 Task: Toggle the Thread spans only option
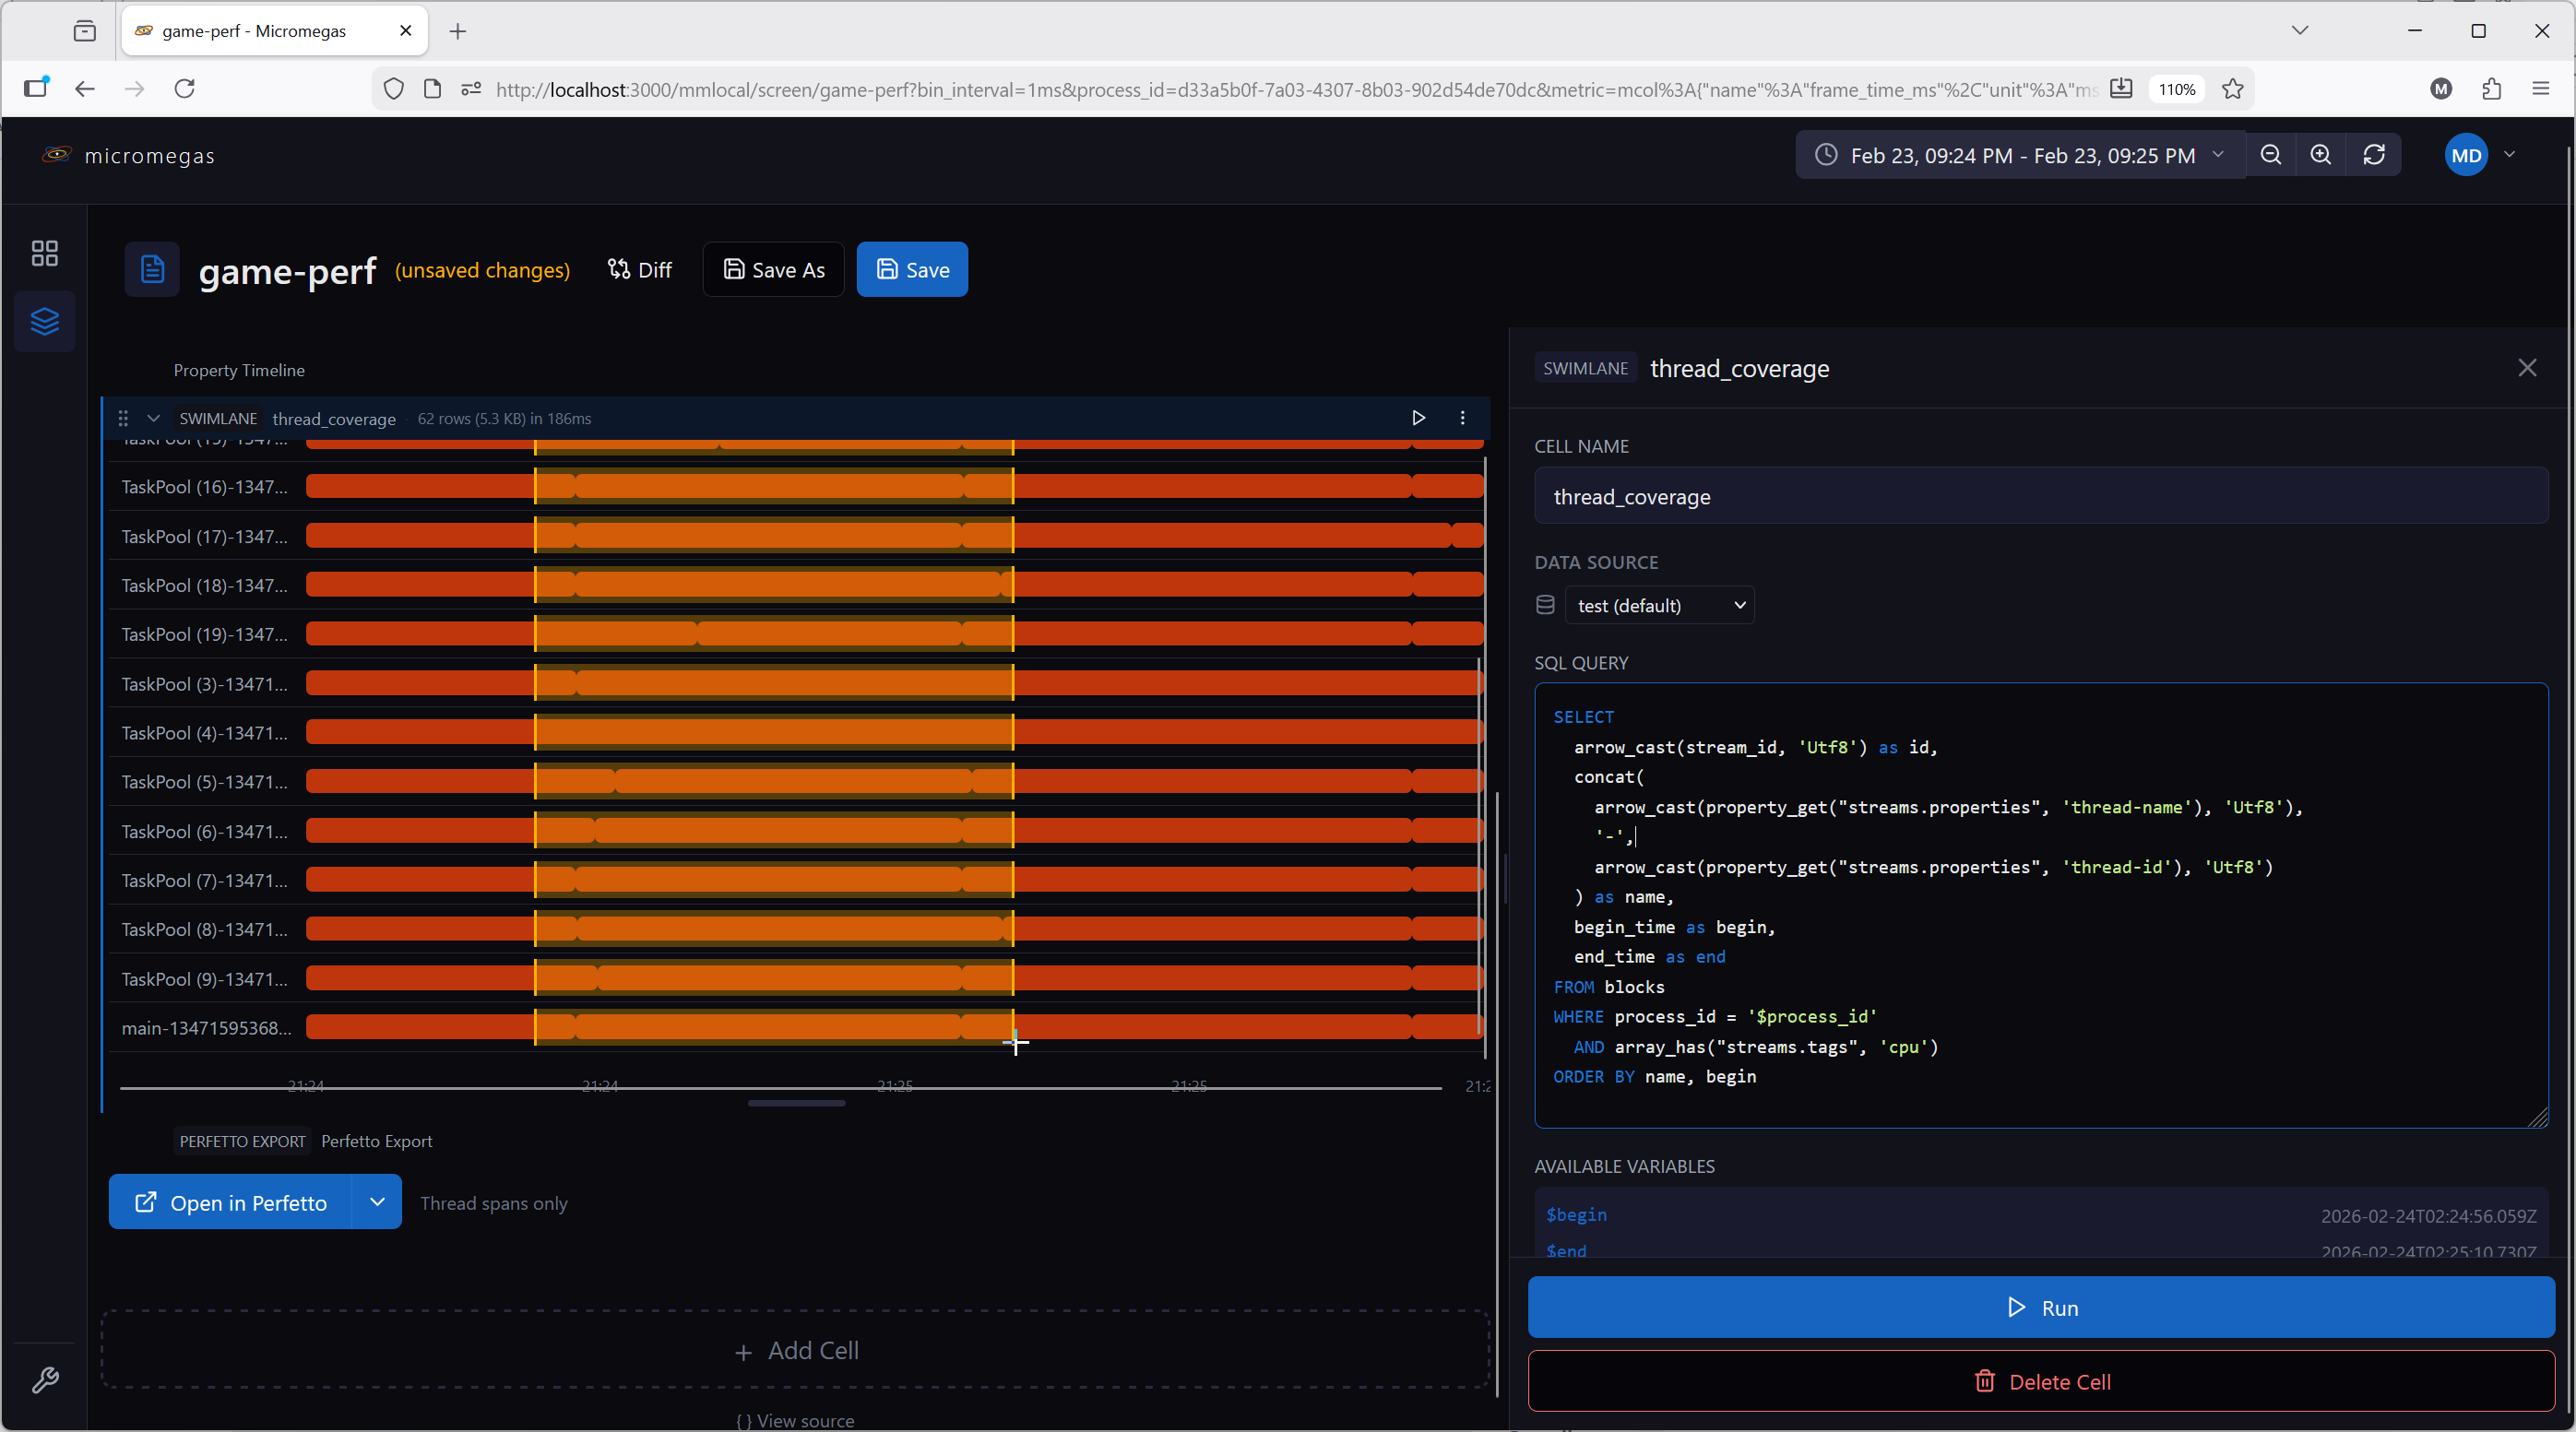pos(494,1203)
